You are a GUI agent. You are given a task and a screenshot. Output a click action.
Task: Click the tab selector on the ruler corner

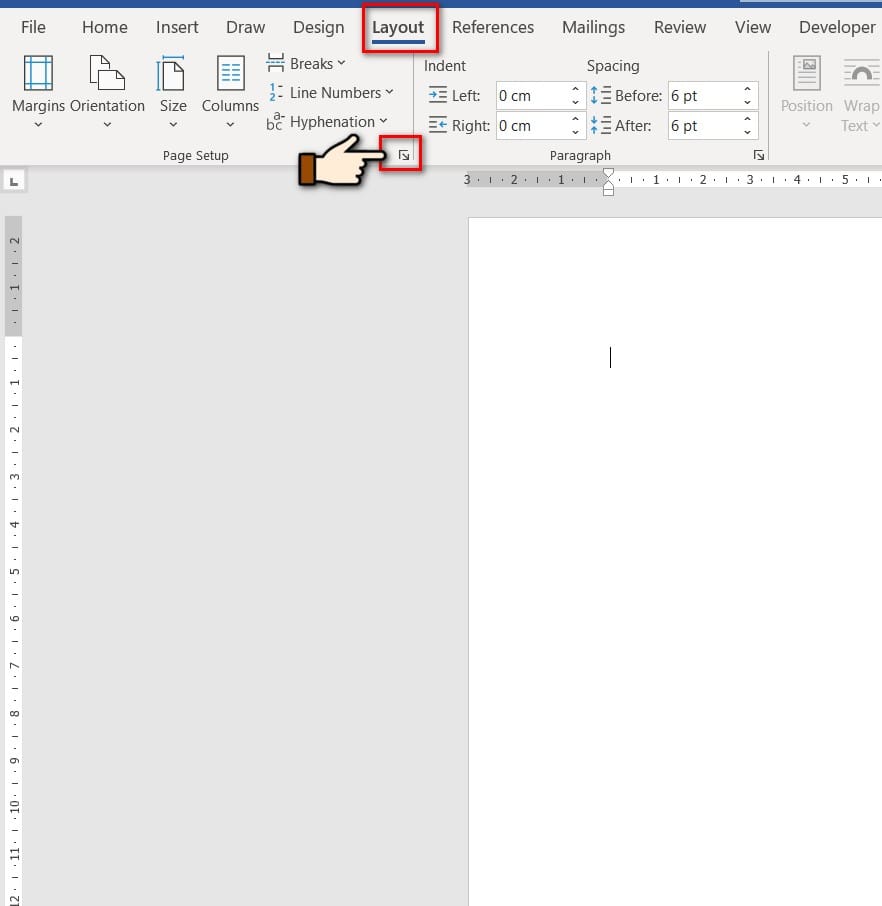point(14,181)
